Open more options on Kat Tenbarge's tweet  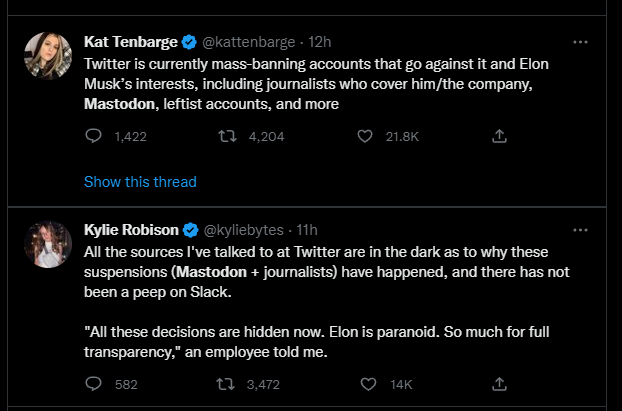pyautogui.click(x=580, y=42)
